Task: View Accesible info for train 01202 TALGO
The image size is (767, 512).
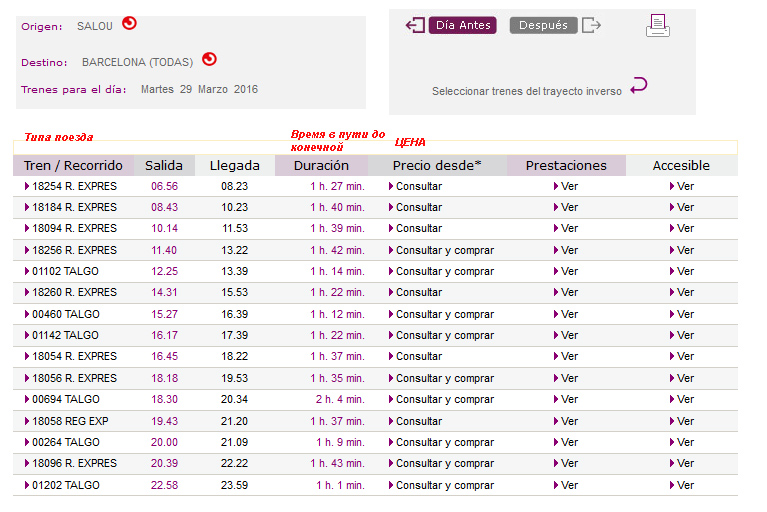Action: click(682, 486)
